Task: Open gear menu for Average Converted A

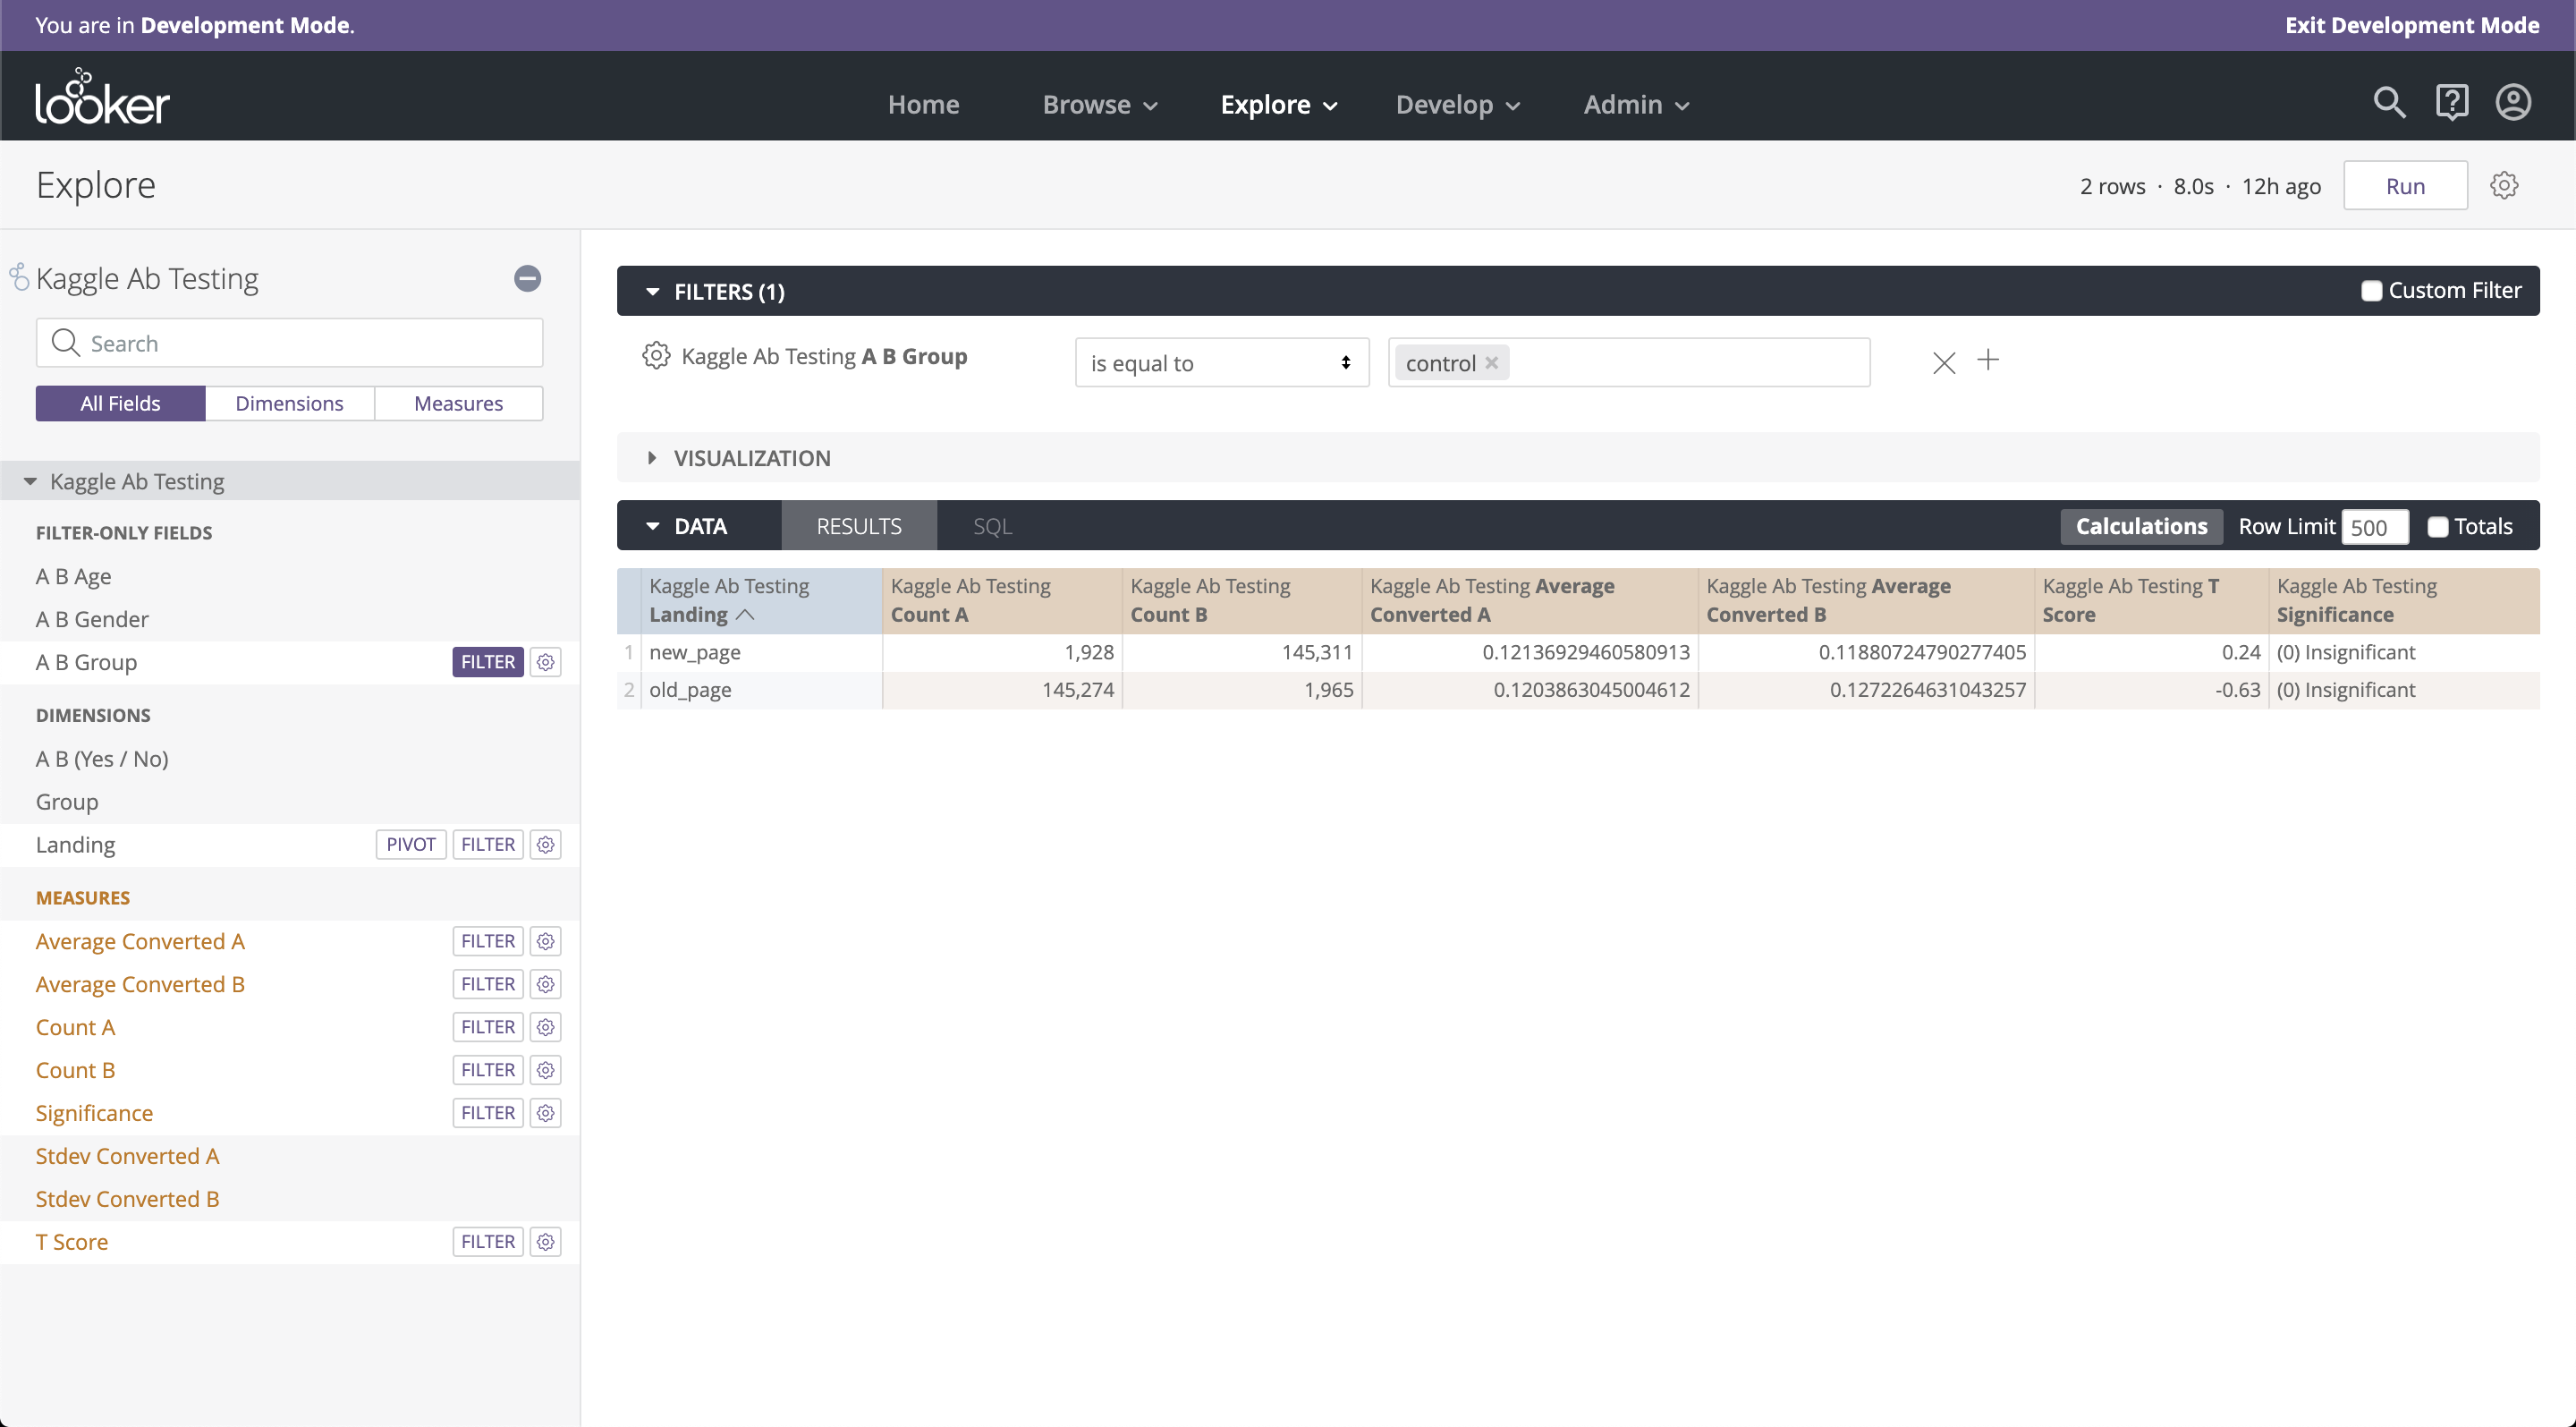Action: (x=545, y=942)
